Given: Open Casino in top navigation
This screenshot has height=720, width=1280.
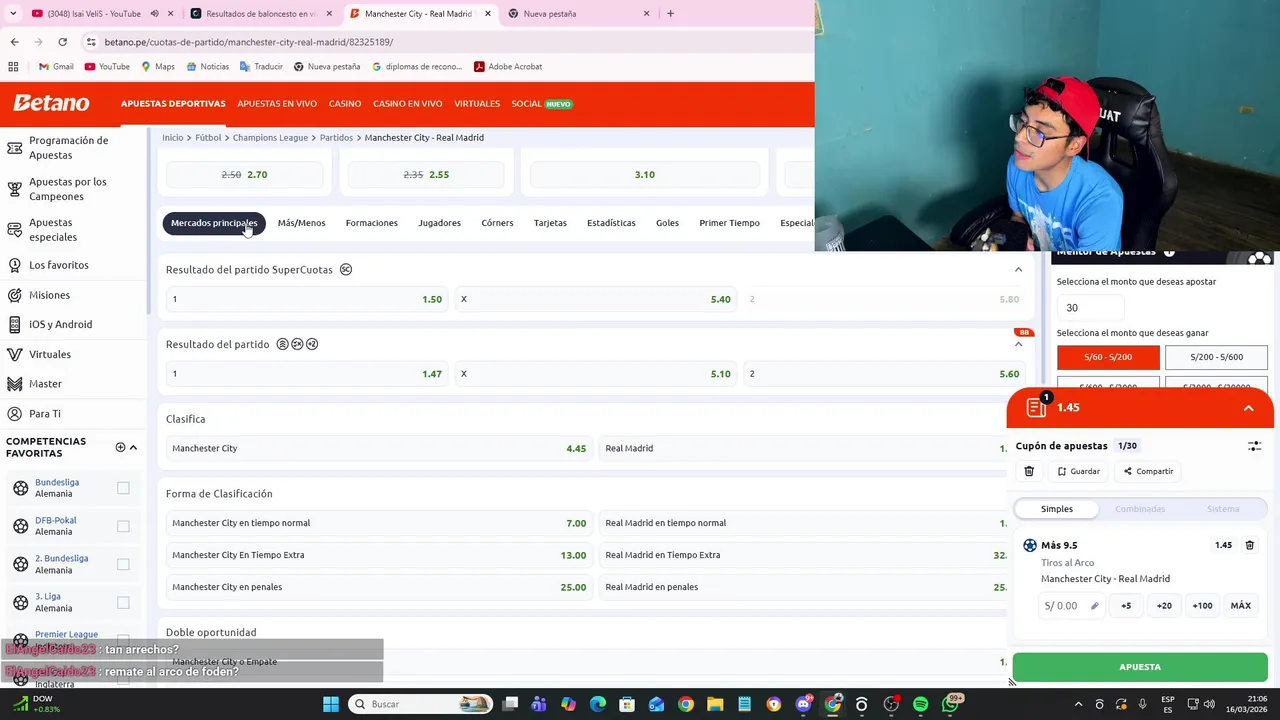Looking at the screenshot, I should pos(345,104).
